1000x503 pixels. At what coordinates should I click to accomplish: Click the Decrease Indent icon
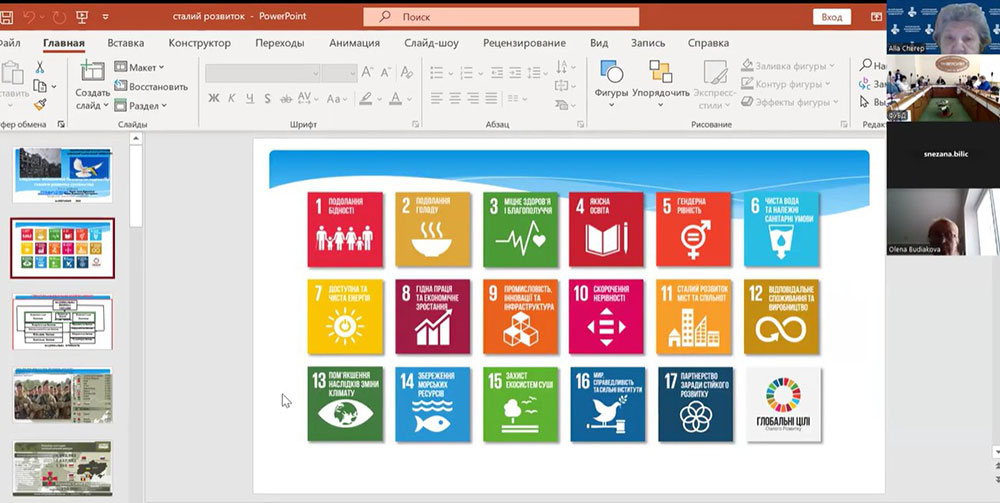497,73
